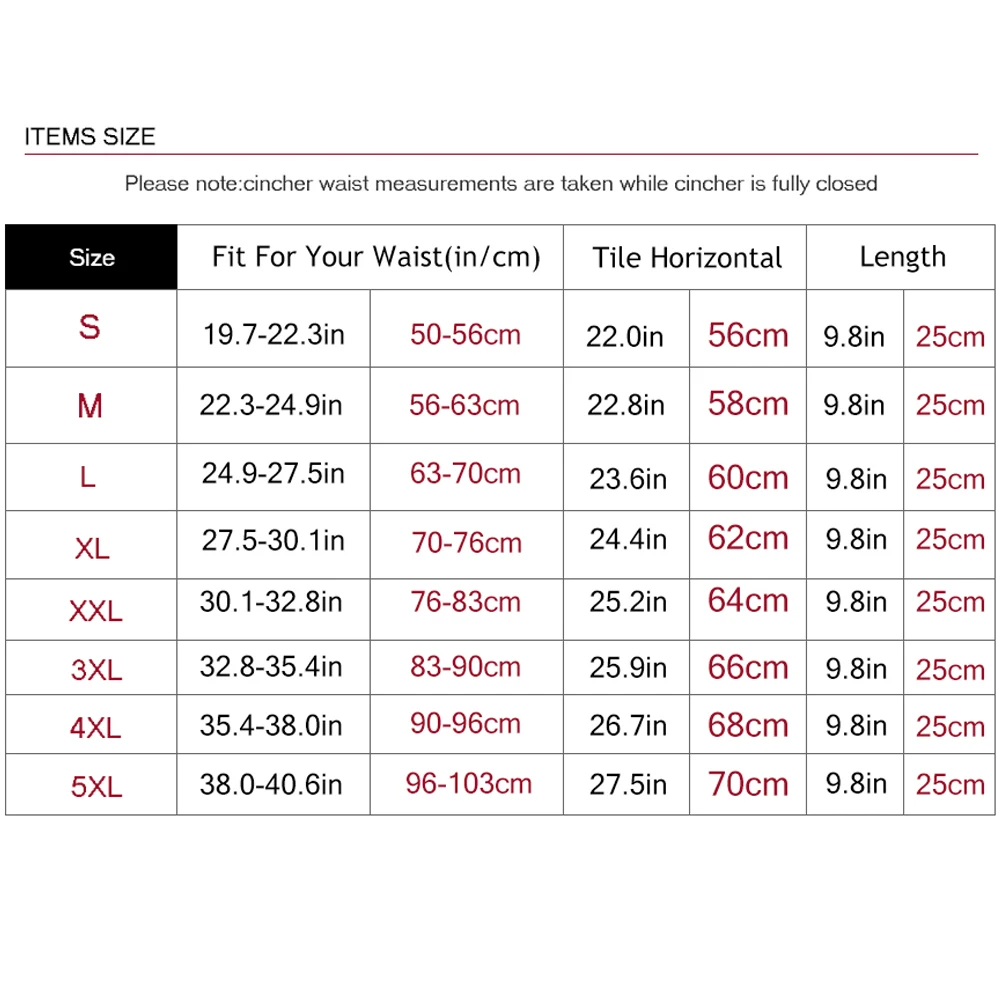Click the black Size header cell
This screenshot has height=1000, width=1000.
click(91, 258)
